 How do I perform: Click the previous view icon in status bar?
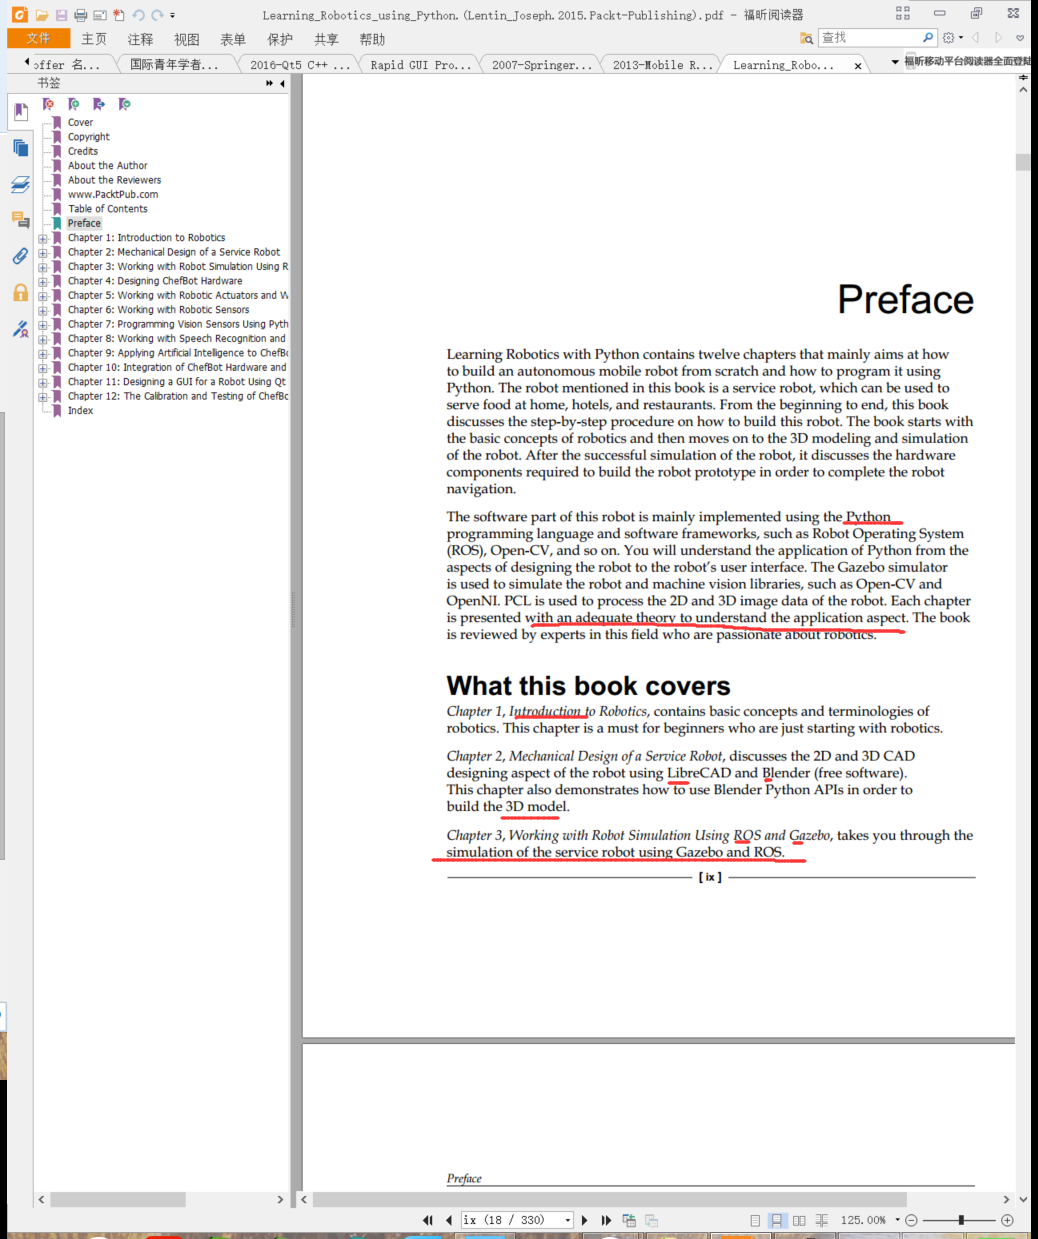coord(629,1220)
